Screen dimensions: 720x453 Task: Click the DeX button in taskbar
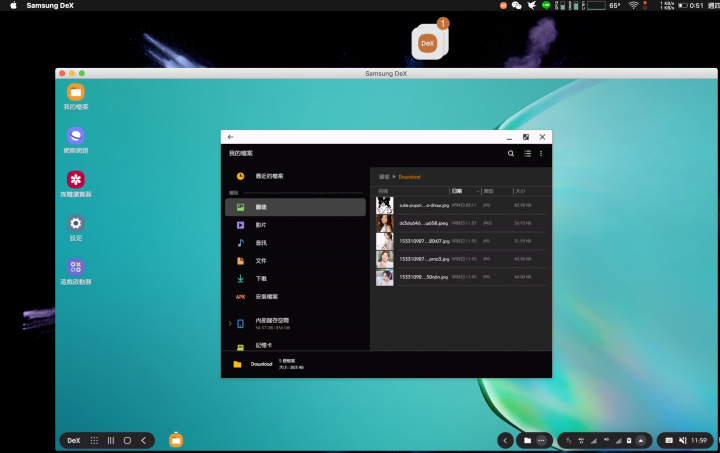(73, 440)
